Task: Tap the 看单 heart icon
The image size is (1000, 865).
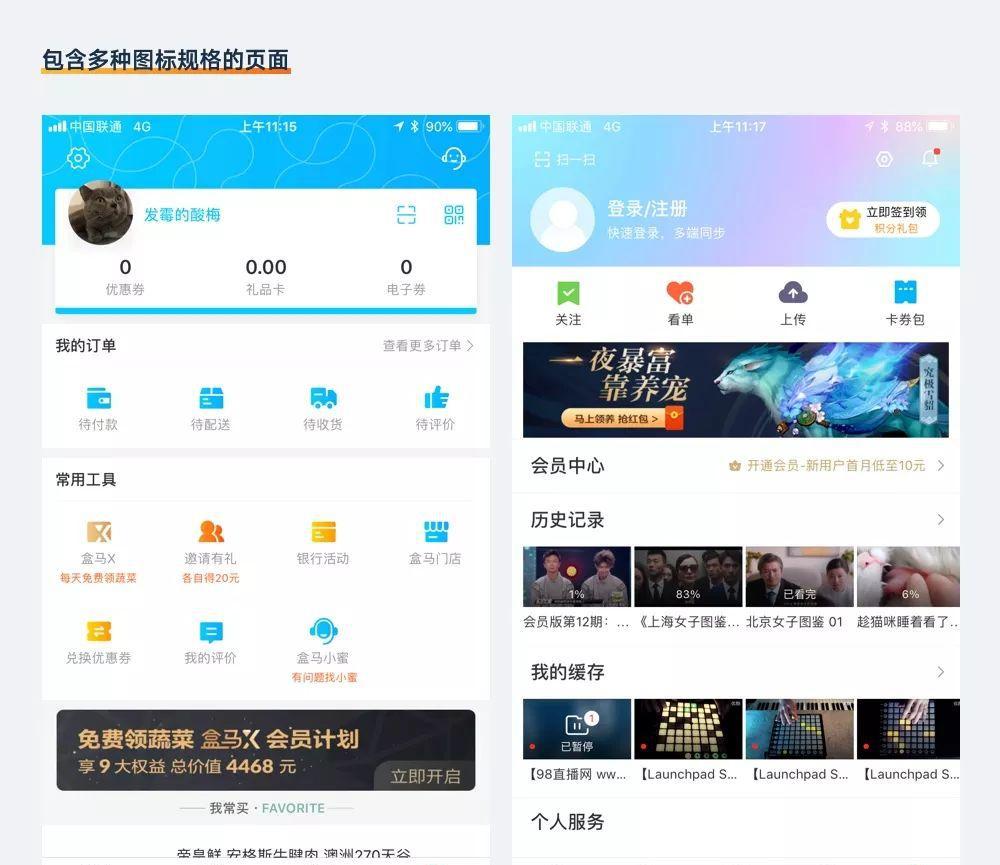Action: click(680, 293)
